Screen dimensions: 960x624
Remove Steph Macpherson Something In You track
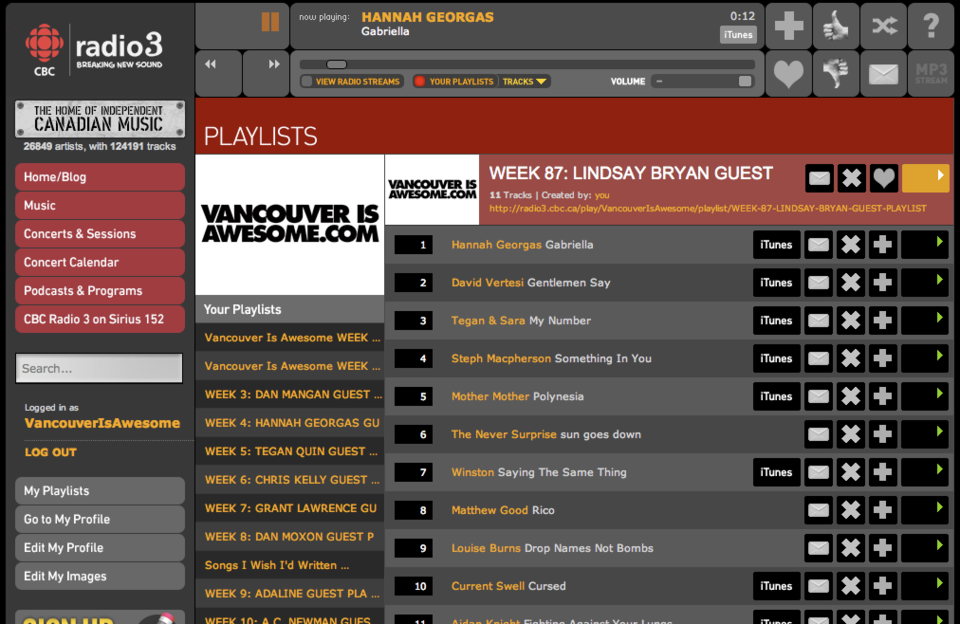pos(850,359)
